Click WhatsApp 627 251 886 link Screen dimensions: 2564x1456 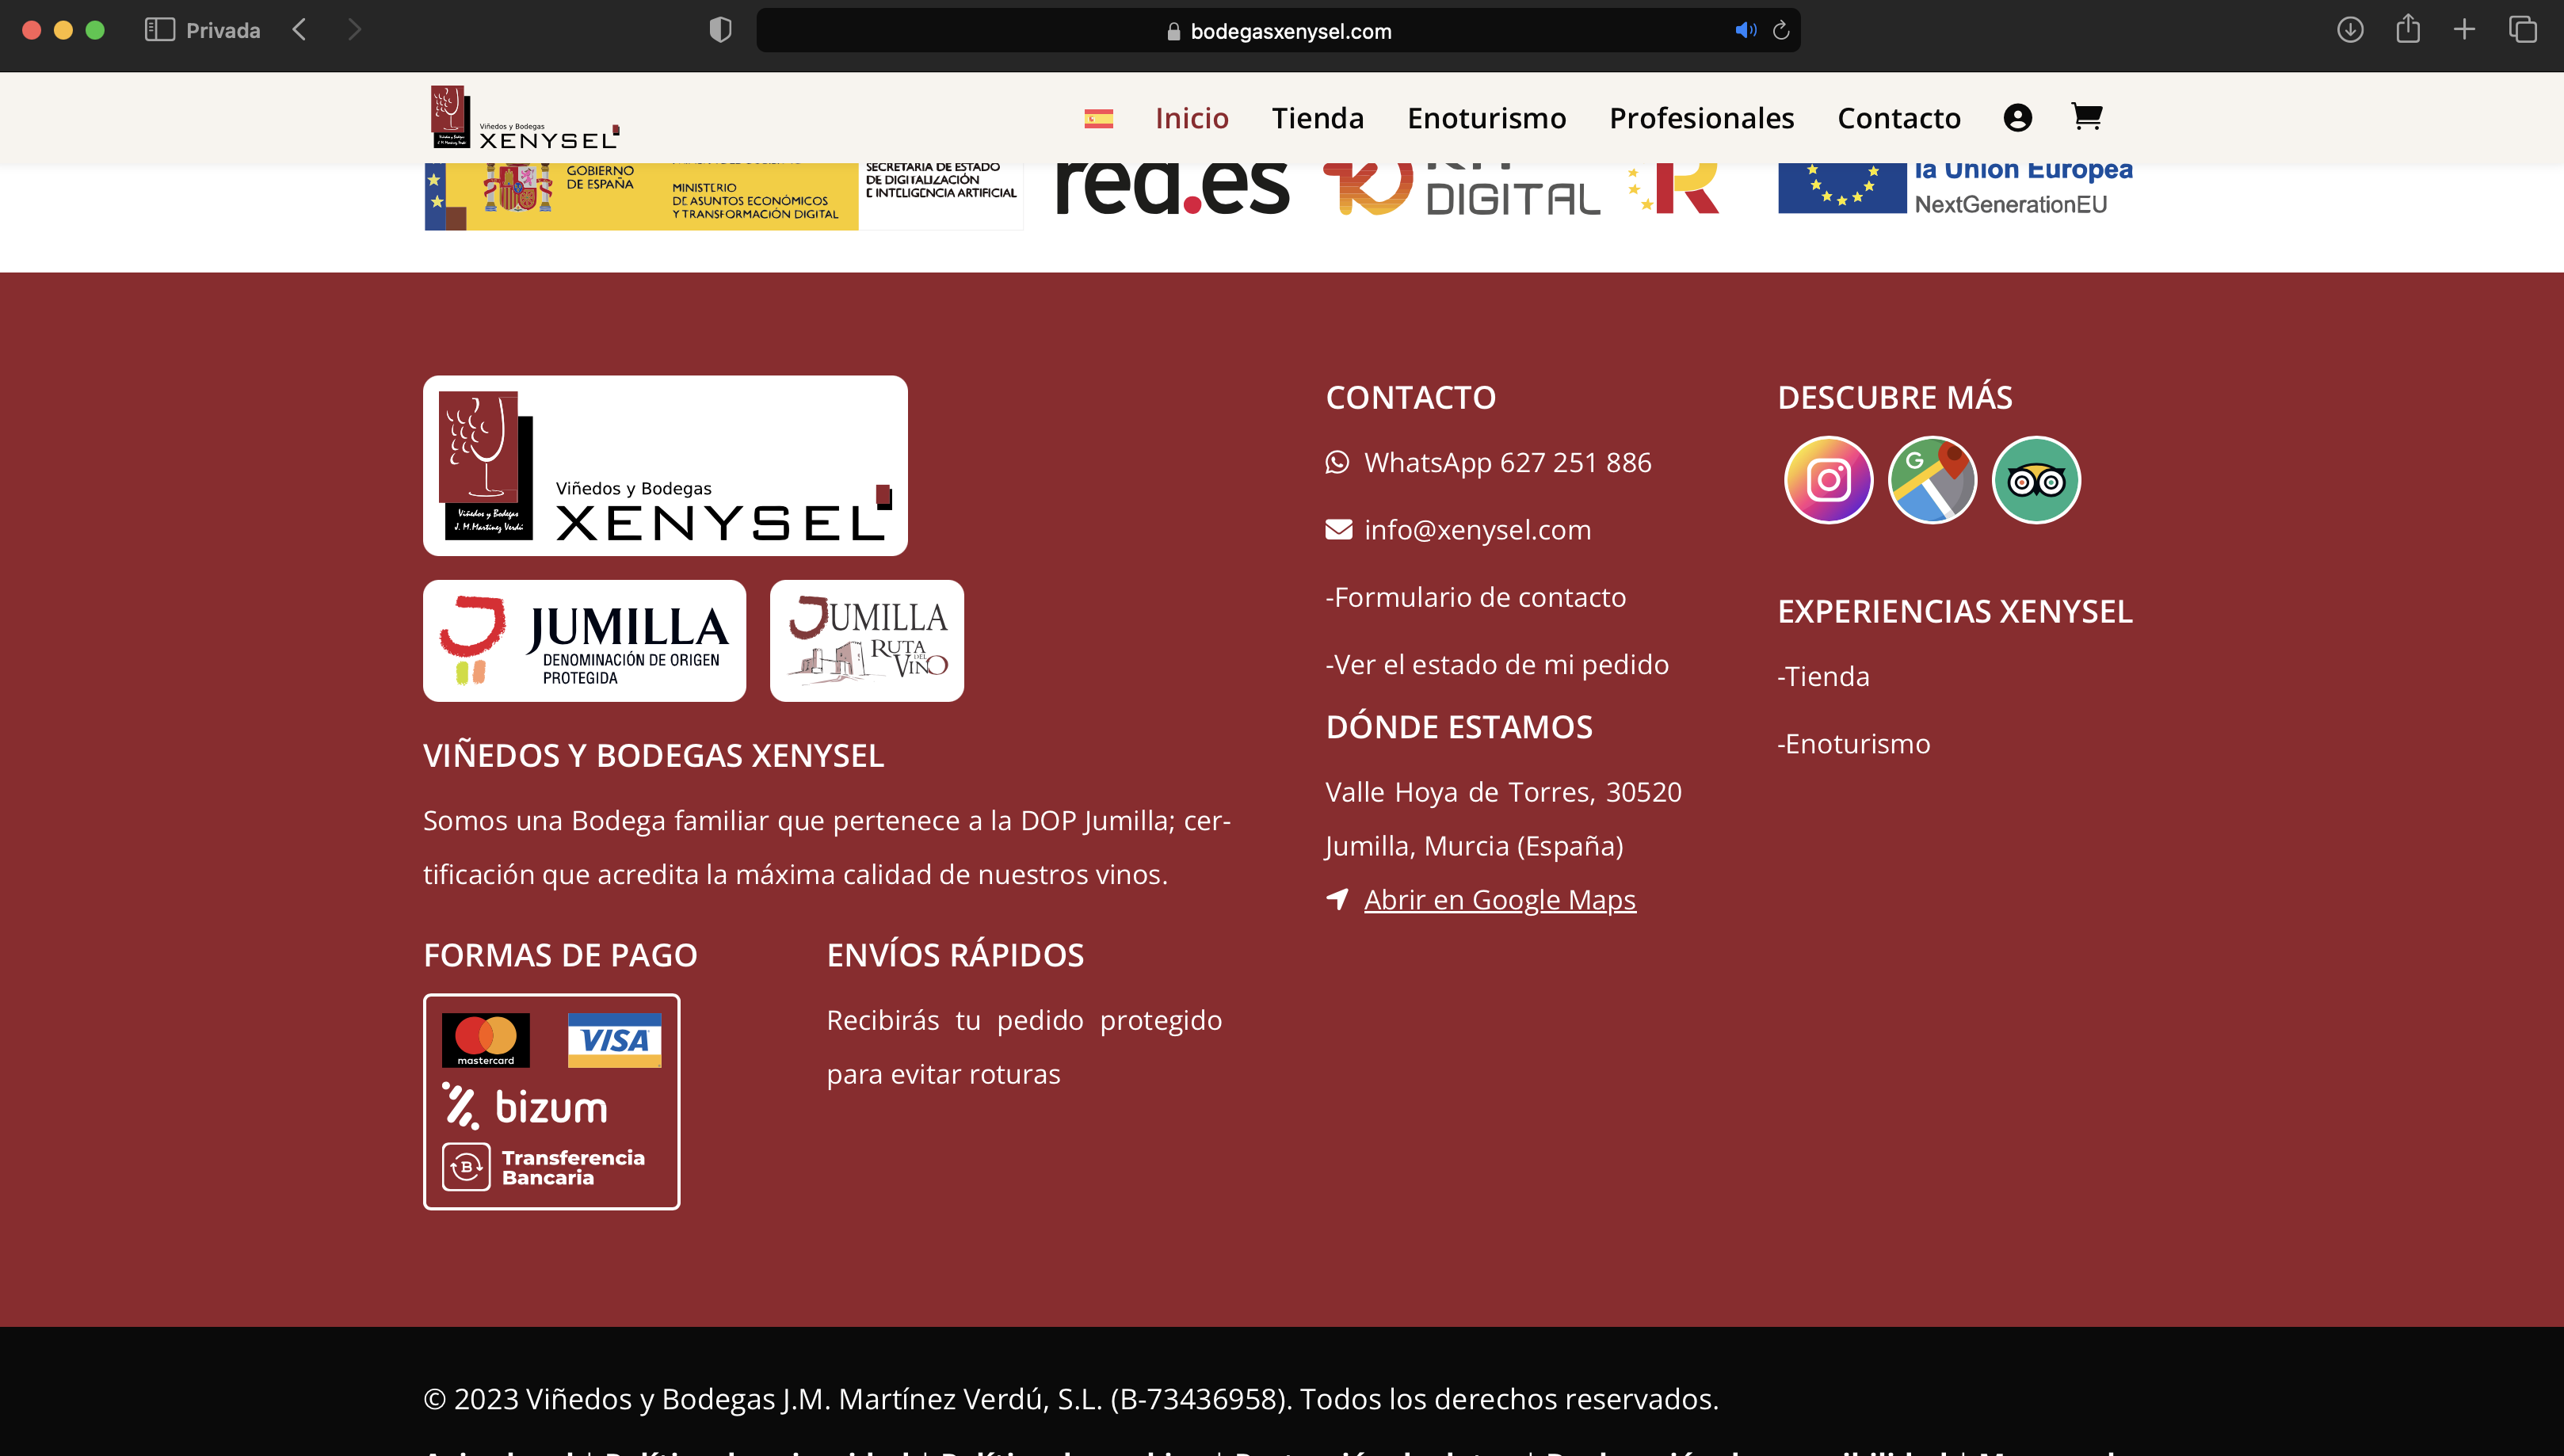click(x=1507, y=462)
